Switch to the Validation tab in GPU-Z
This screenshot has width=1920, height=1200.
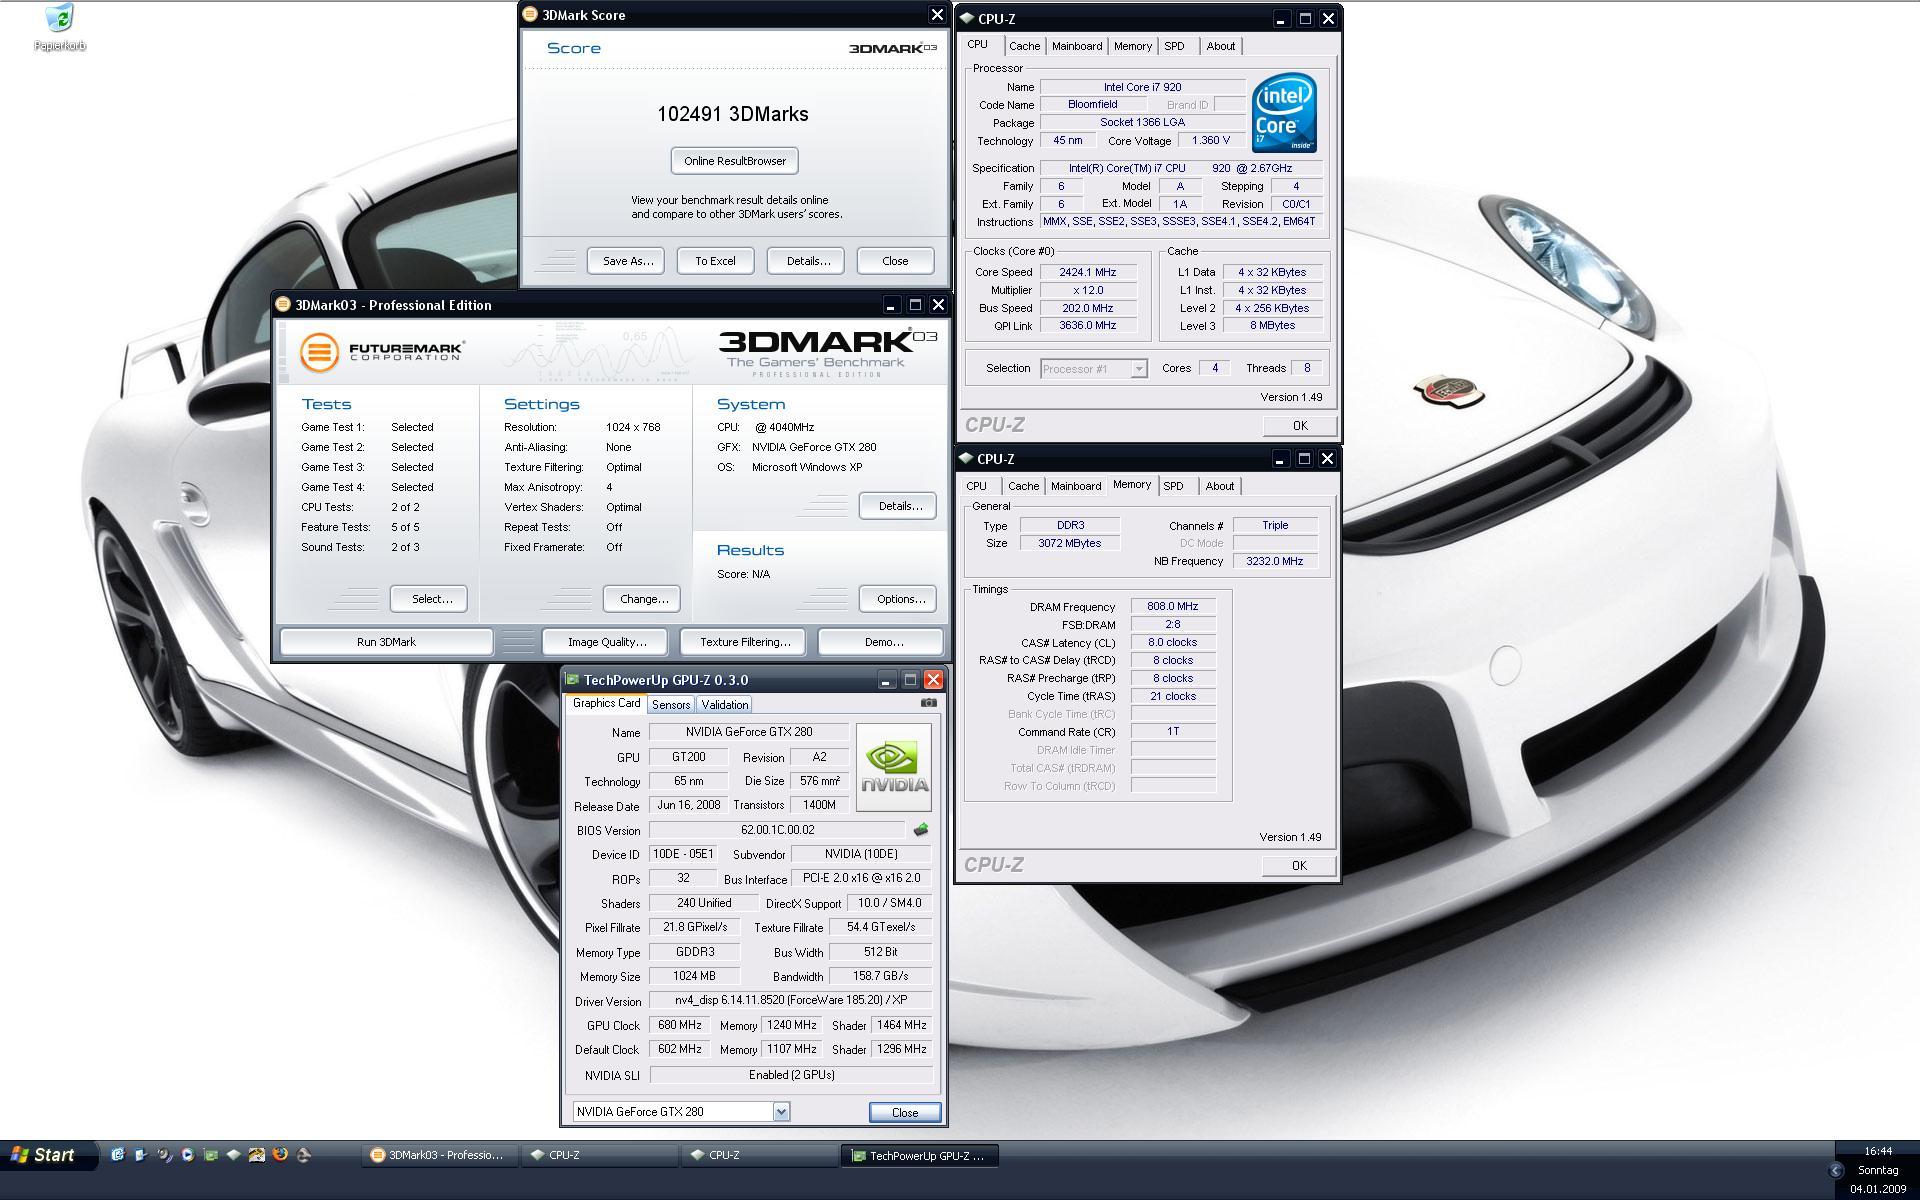coord(724,705)
